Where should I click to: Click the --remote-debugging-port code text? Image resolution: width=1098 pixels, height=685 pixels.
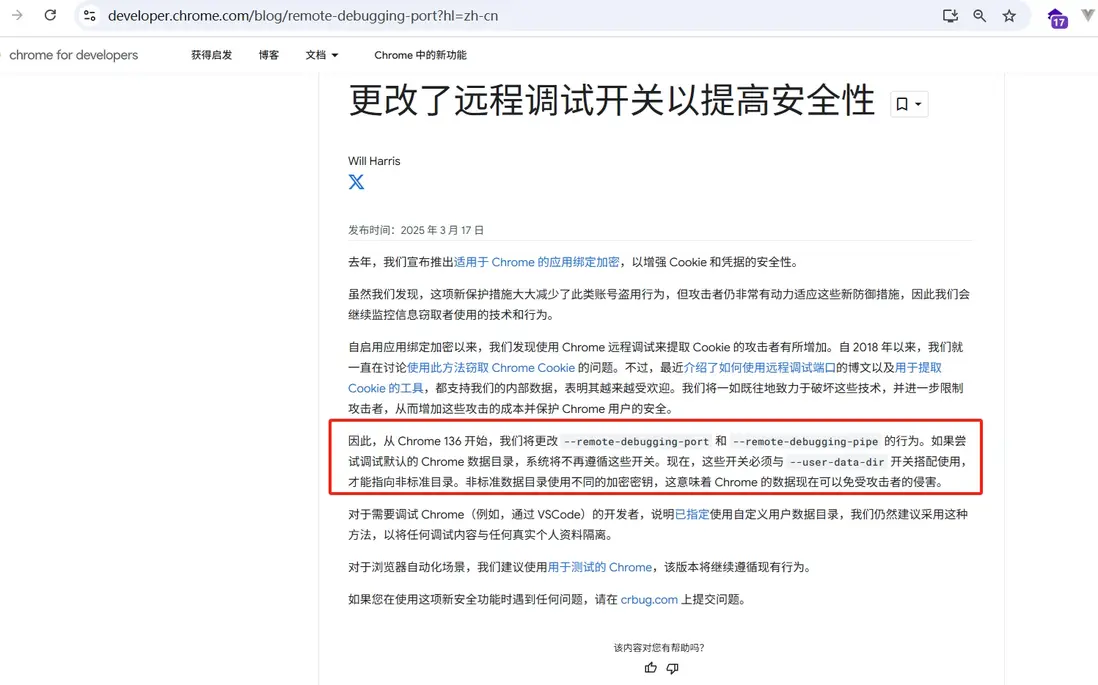click(636, 441)
